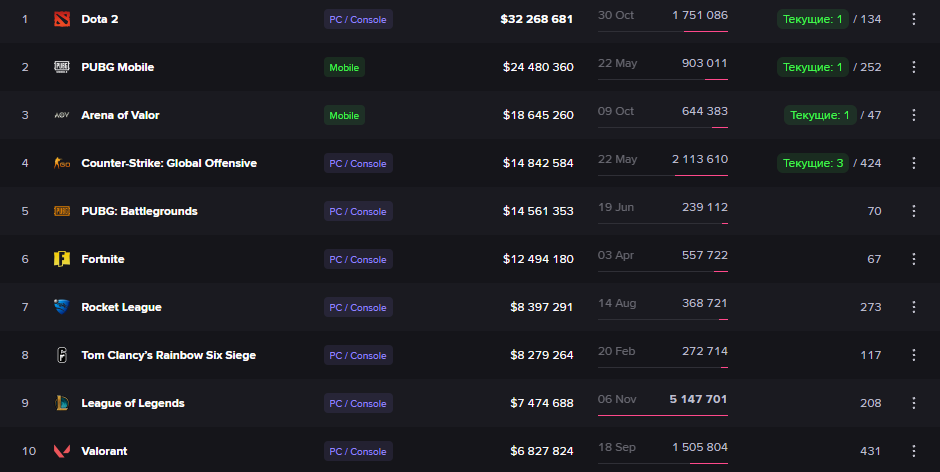This screenshot has height=472, width=940.
Task: Click the Dota 2 prize pool $32 268 681
Action: point(537,19)
